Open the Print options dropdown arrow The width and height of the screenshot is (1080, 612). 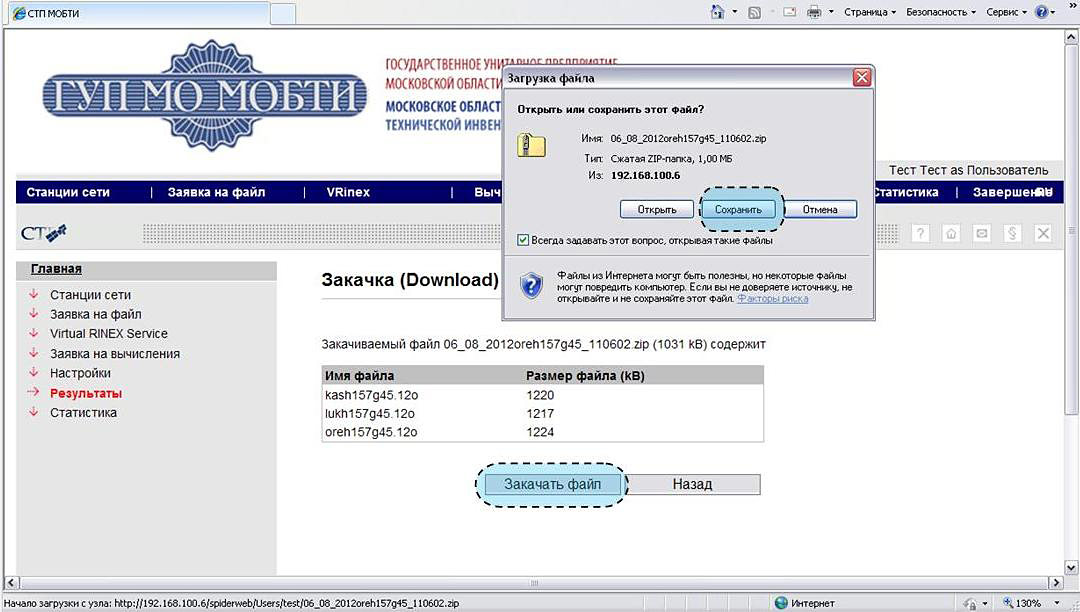click(831, 12)
